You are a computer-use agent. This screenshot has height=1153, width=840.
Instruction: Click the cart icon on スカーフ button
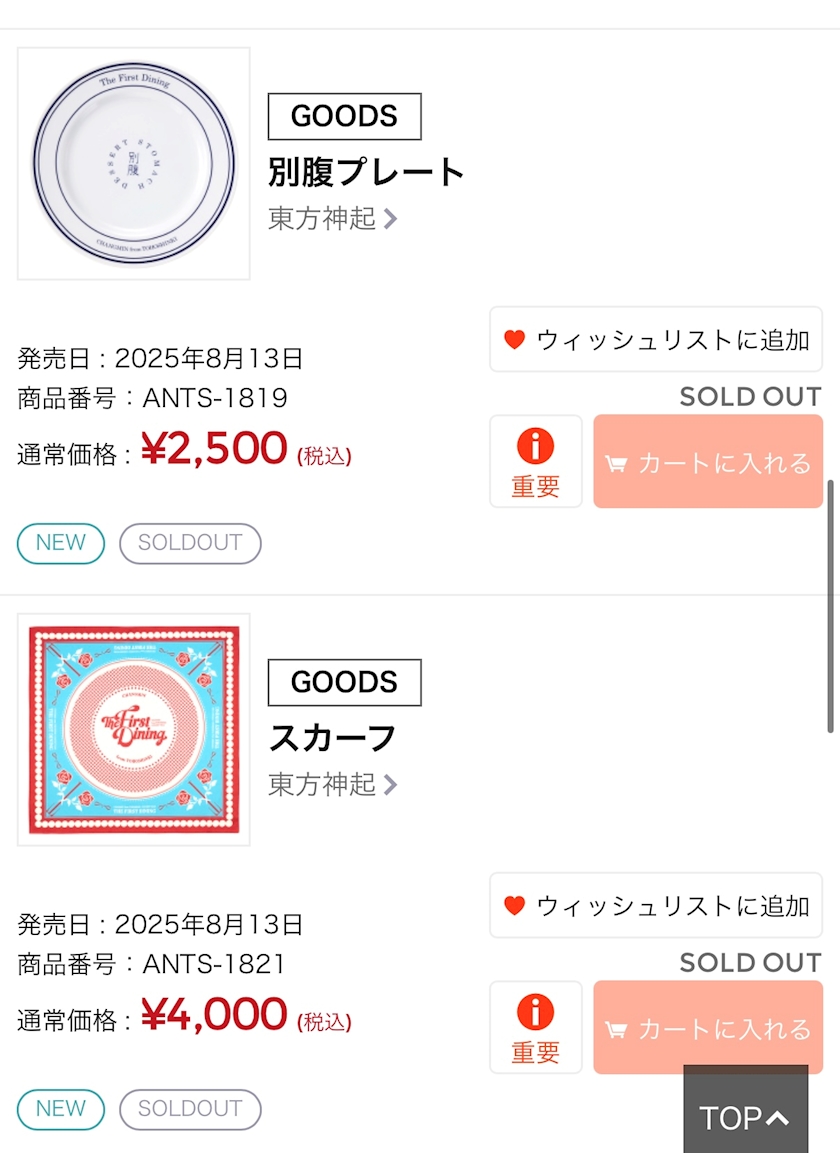pos(616,1030)
